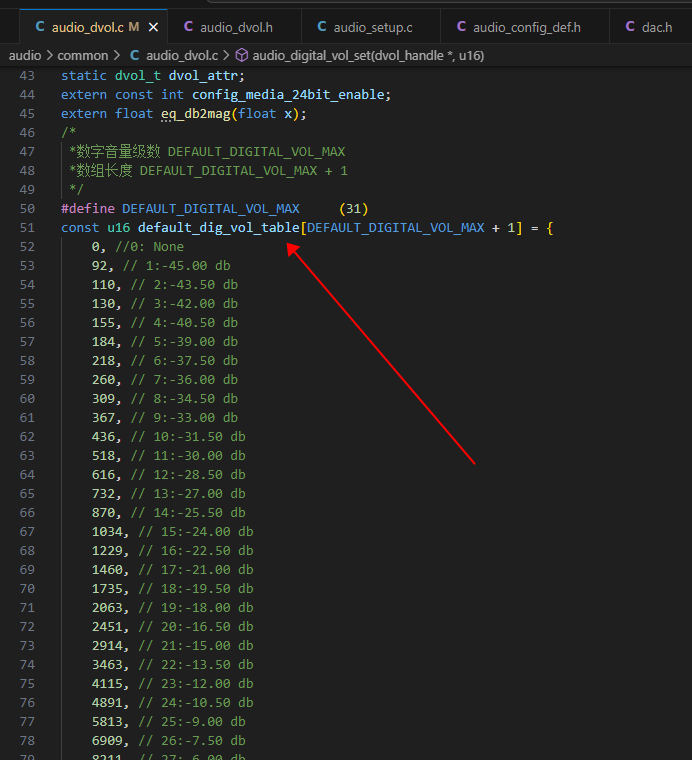692x760 pixels.
Task: Click the C file icon on audio_dvol.c tab
Action: 40,27
